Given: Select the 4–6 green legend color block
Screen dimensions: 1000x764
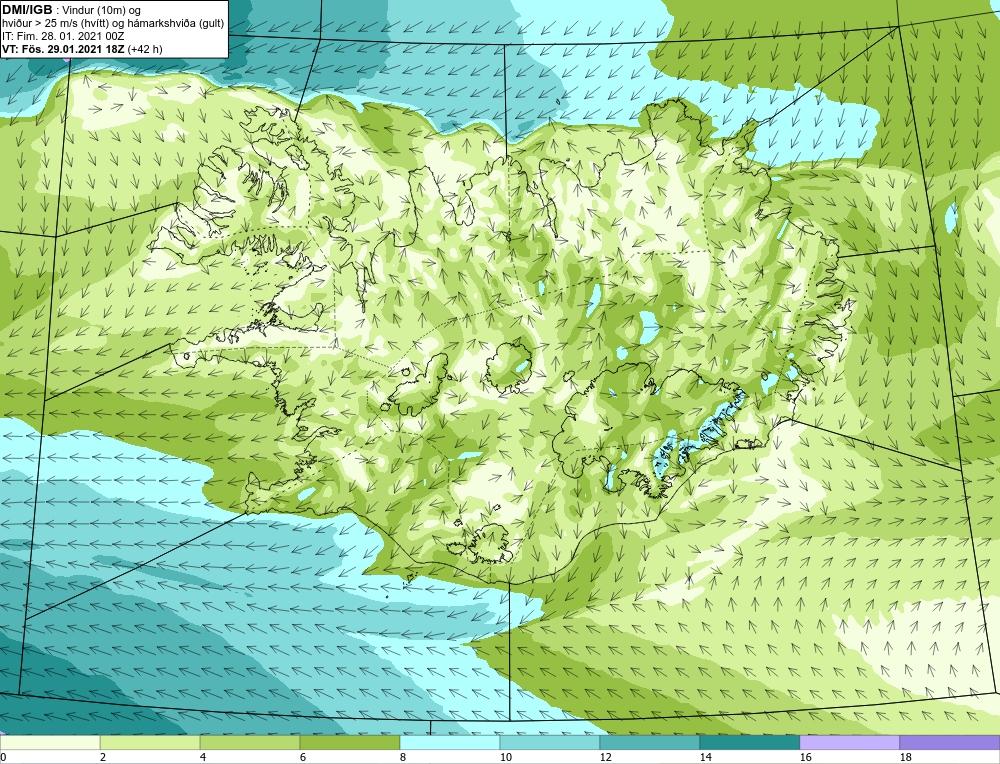Looking at the screenshot, I should 250,742.
